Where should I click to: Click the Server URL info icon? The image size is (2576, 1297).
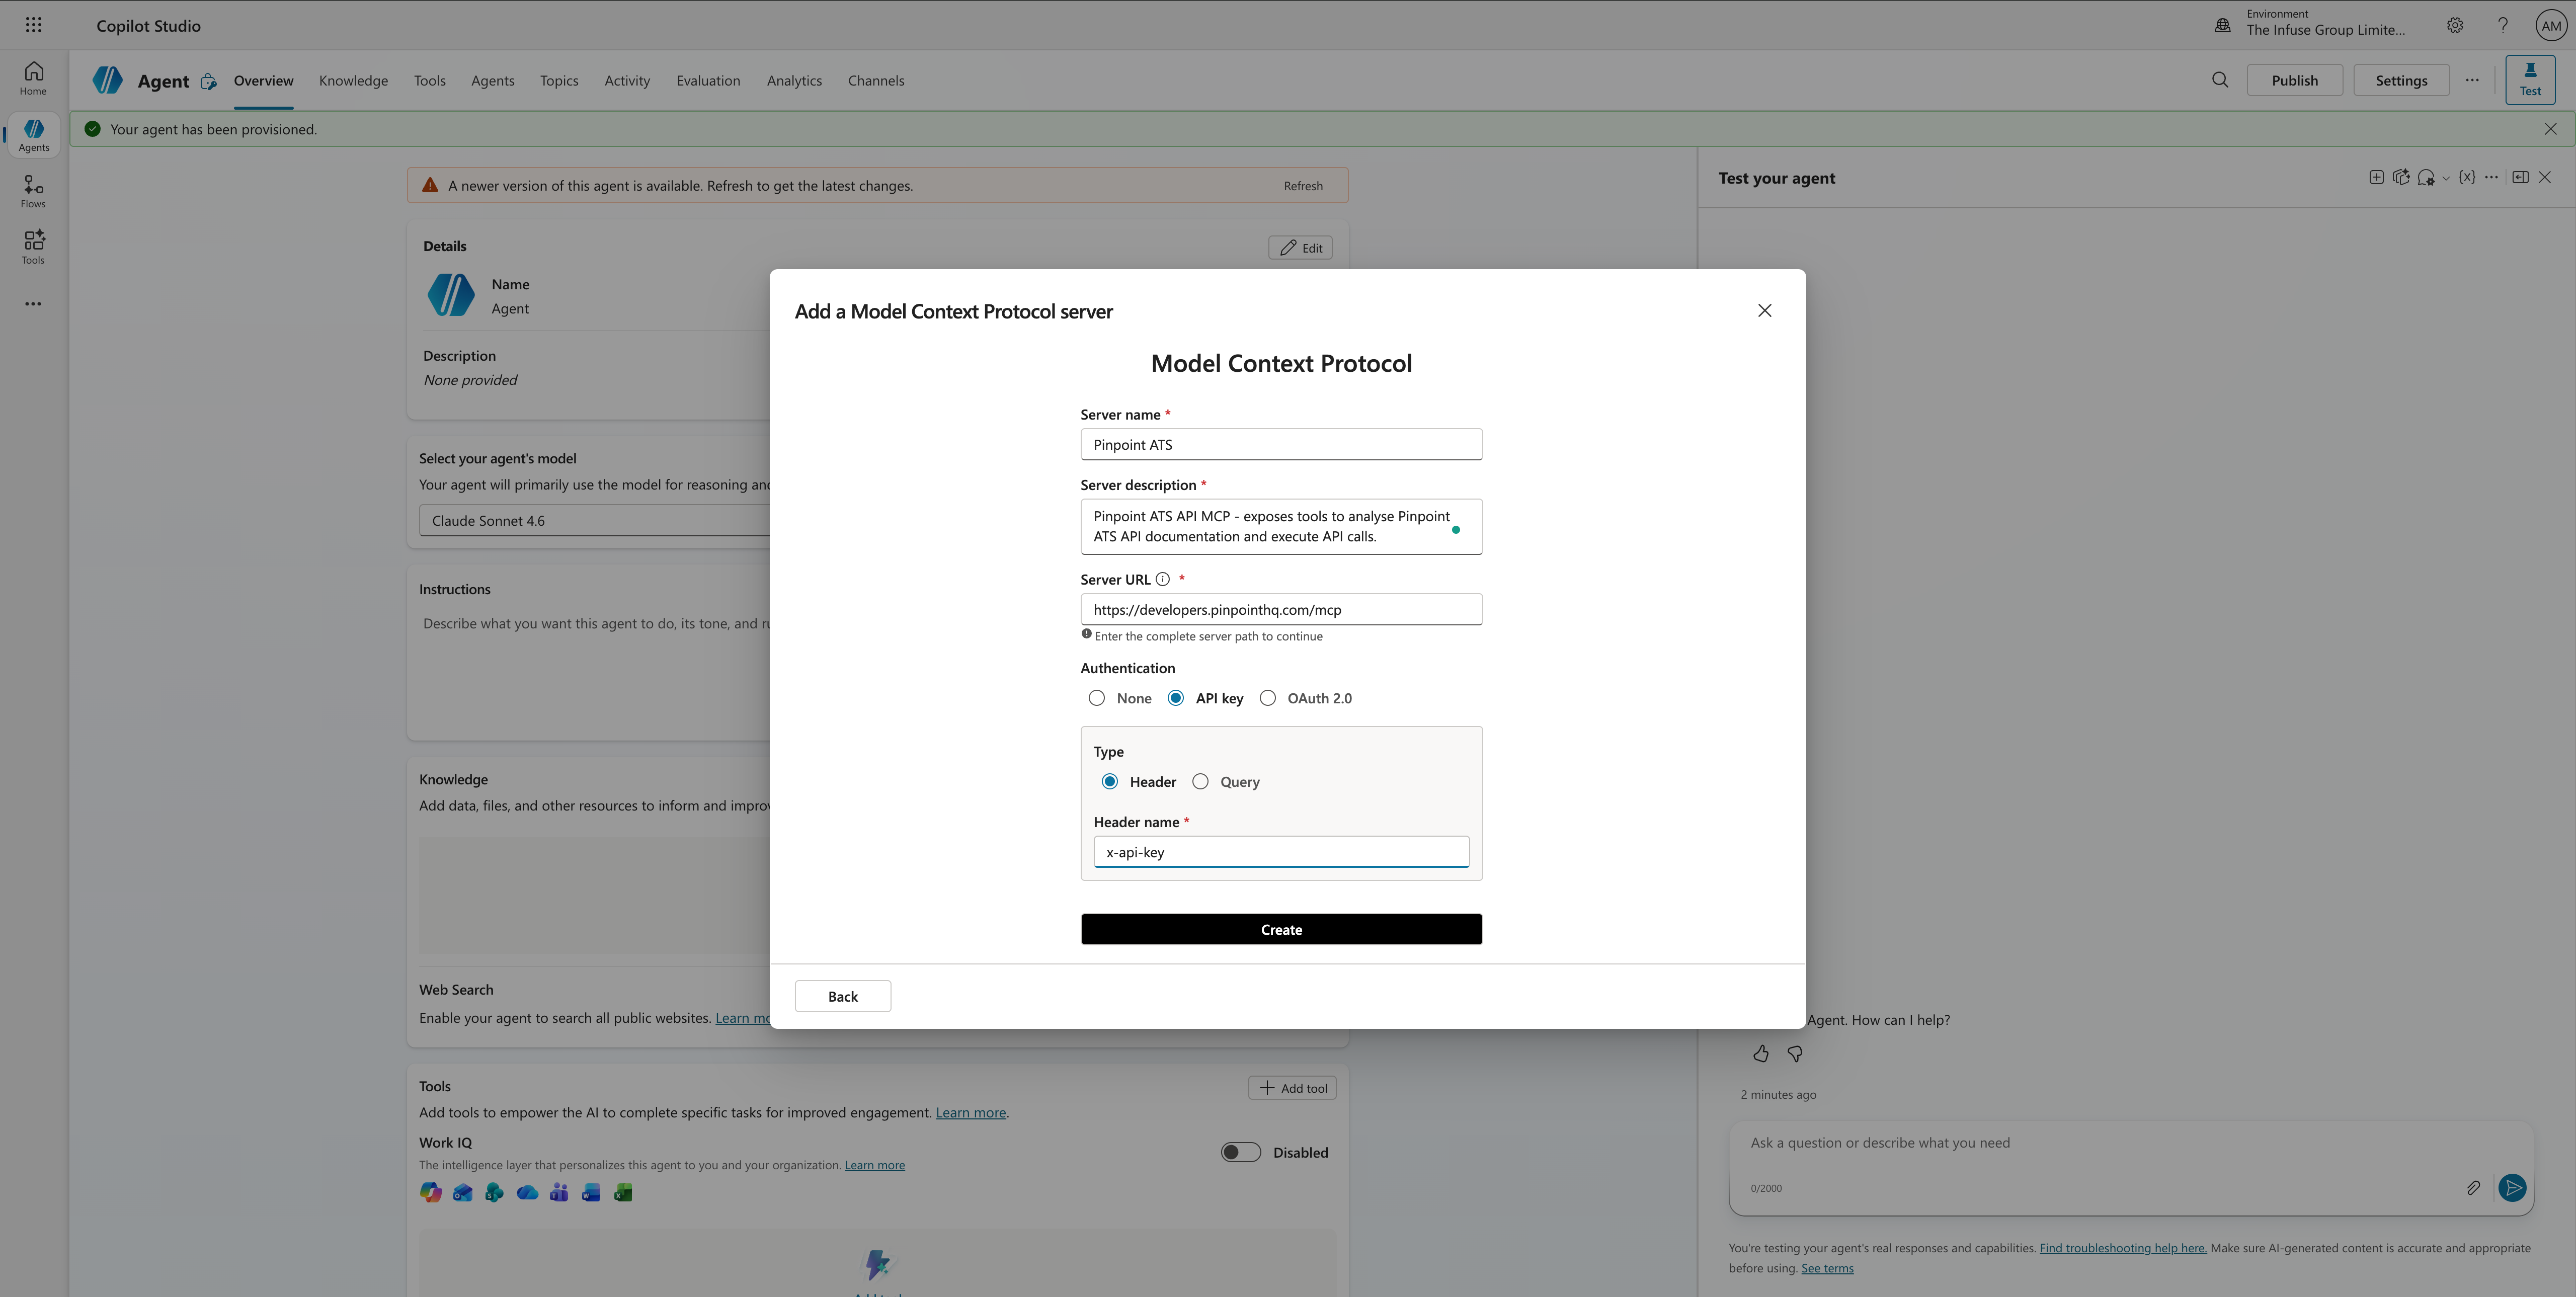point(1162,579)
